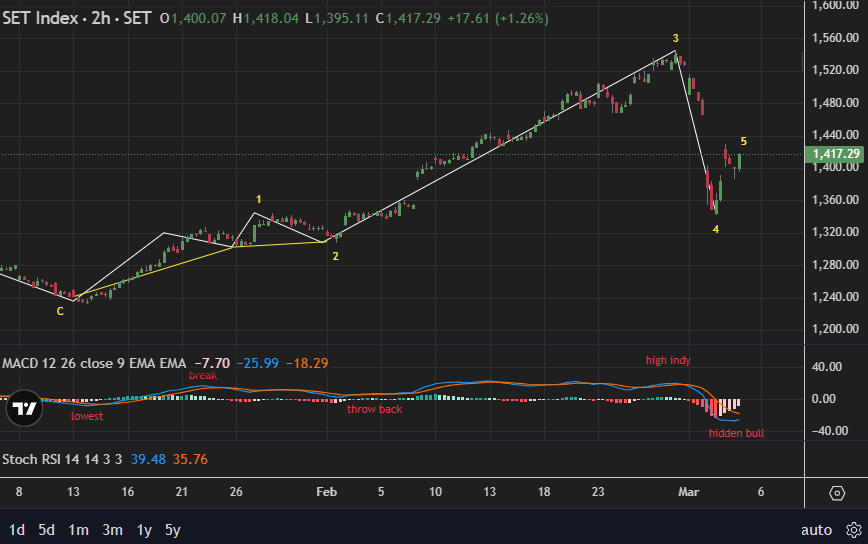Click the -40.00 MACD axis label
This screenshot has height=544, width=868.
(x=828, y=431)
